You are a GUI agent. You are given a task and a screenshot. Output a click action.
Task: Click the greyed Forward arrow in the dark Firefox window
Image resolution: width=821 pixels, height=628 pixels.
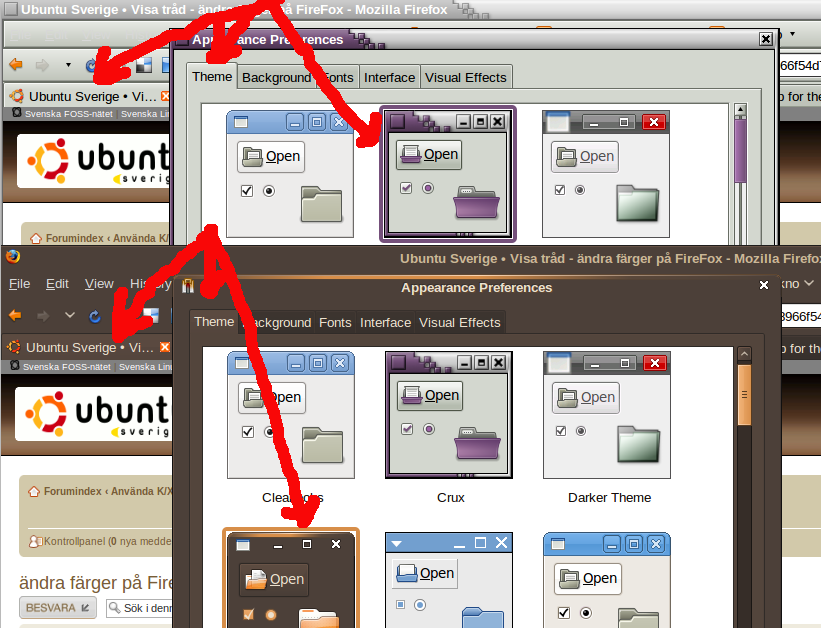(x=42, y=315)
